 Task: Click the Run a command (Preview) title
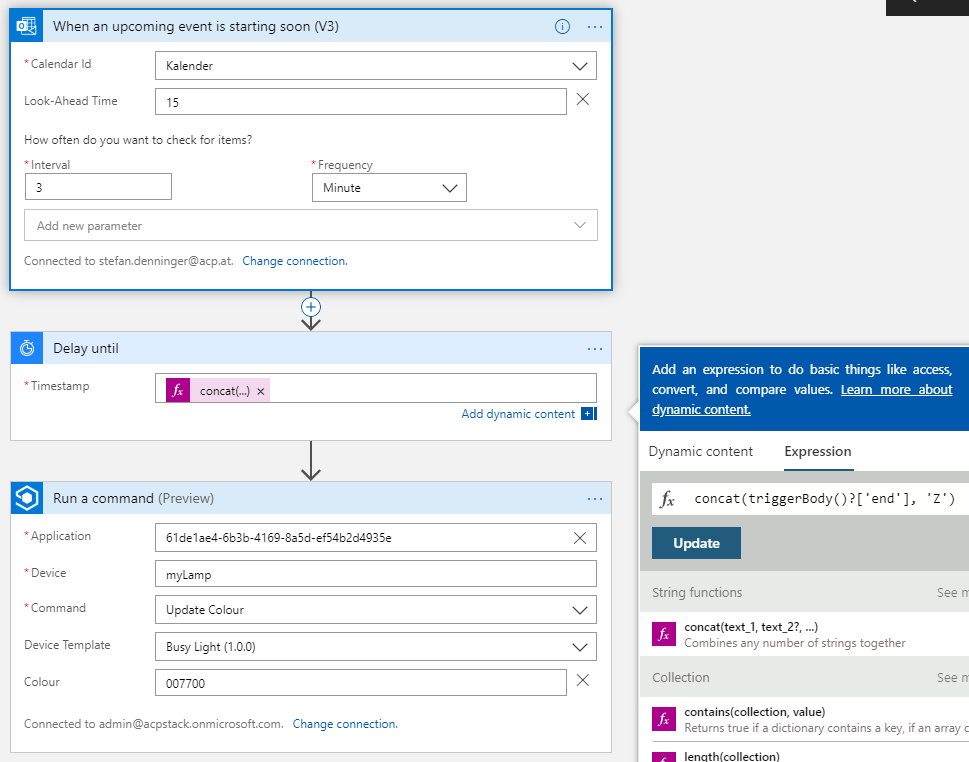[133, 499]
